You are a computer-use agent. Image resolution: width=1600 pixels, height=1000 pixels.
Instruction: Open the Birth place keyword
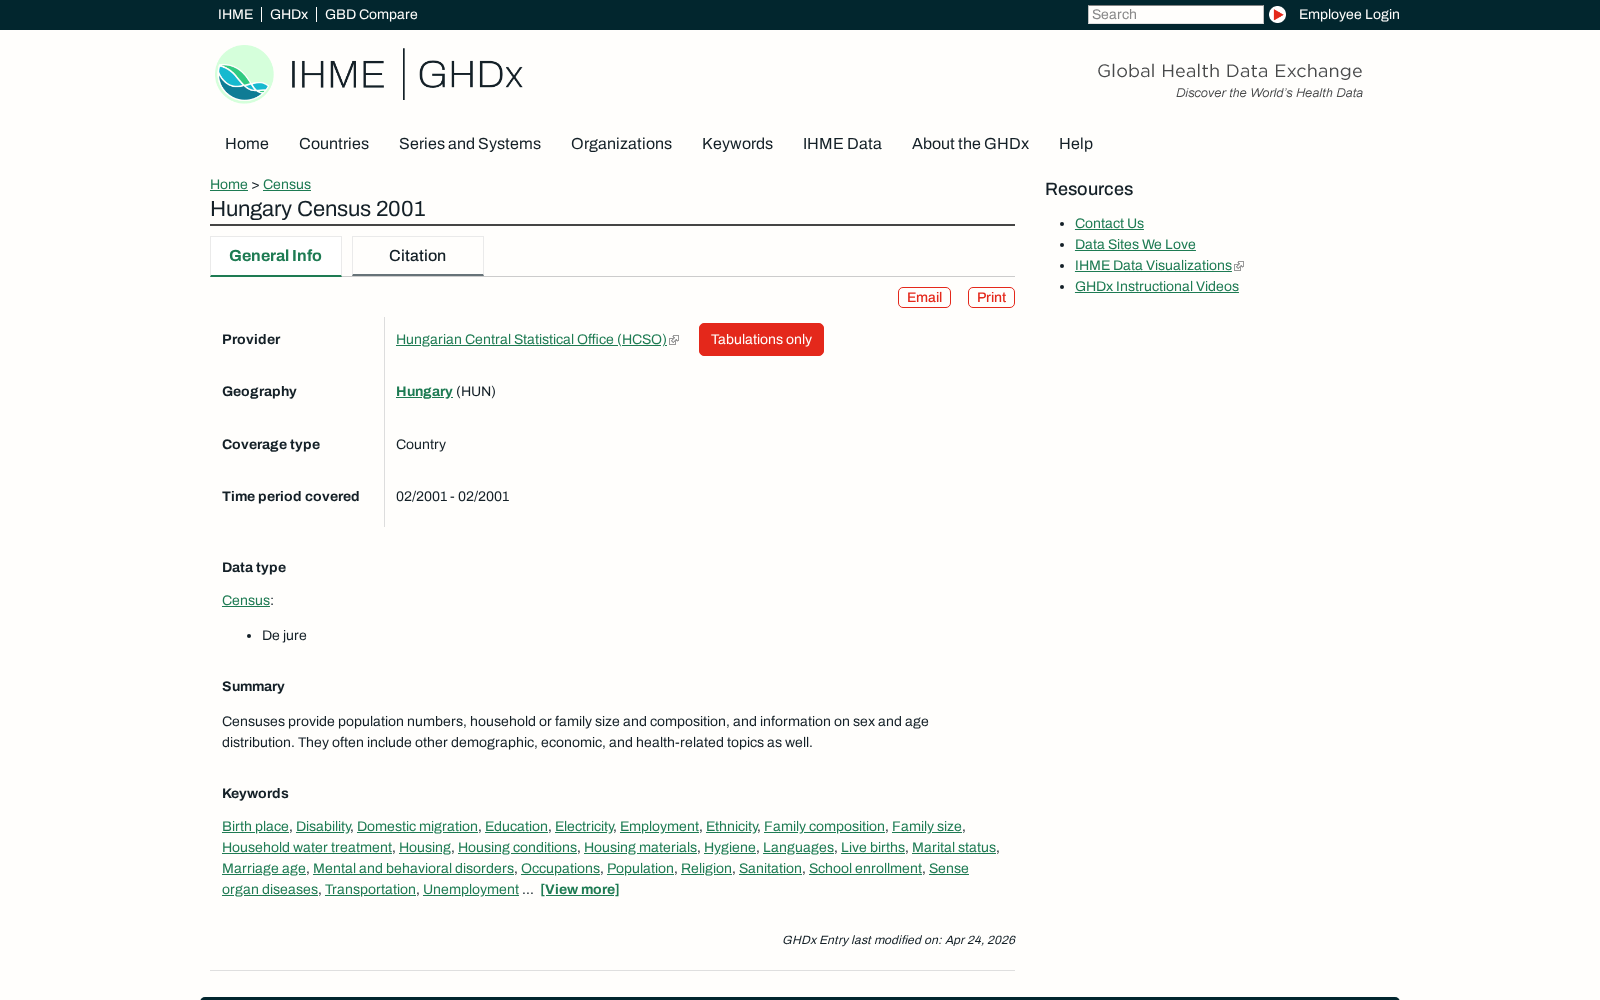[255, 827]
